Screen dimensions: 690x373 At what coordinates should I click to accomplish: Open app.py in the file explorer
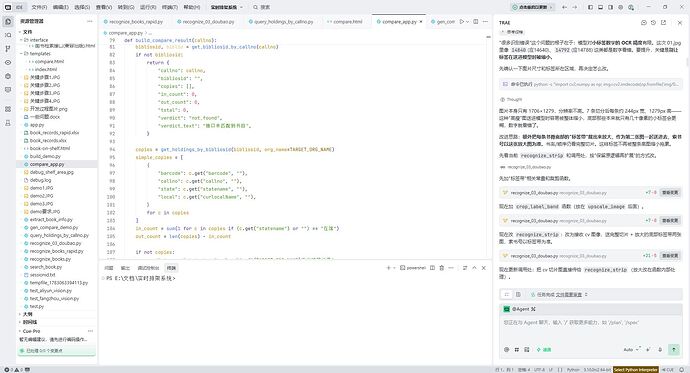coord(37,125)
